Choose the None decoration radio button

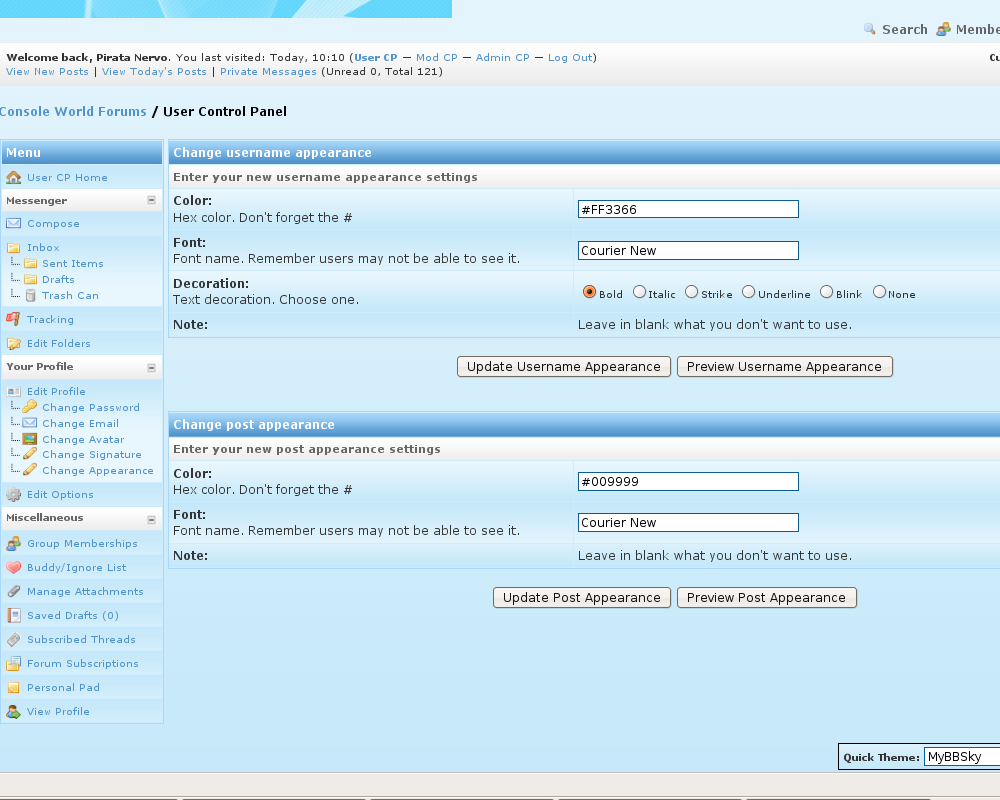click(x=879, y=293)
